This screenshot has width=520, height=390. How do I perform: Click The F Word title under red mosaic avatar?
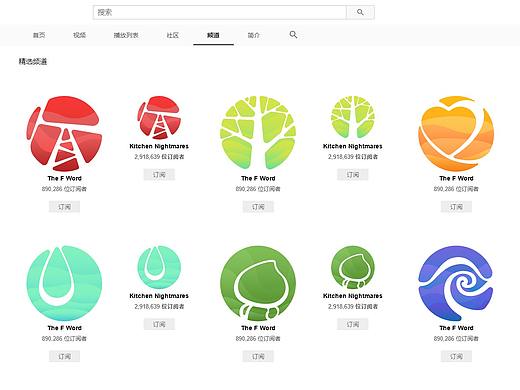click(x=64, y=178)
